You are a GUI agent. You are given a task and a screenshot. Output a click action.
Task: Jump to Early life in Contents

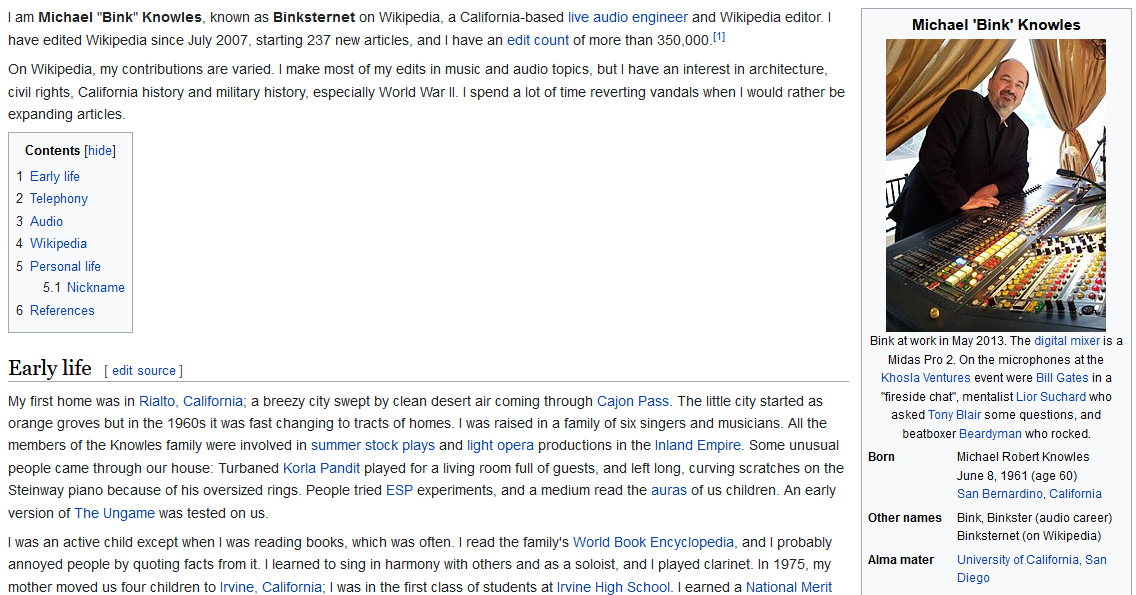coord(54,177)
